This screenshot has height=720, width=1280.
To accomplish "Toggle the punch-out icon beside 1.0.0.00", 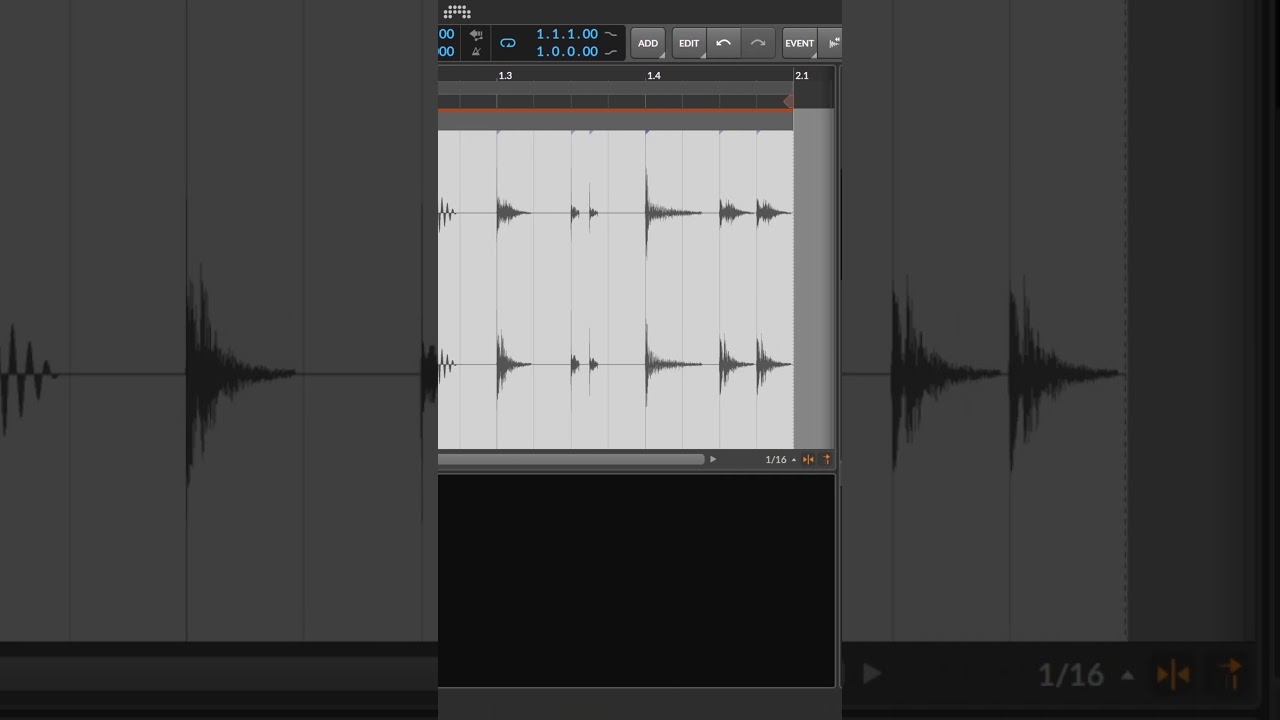I will pyautogui.click(x=611, y=52).
